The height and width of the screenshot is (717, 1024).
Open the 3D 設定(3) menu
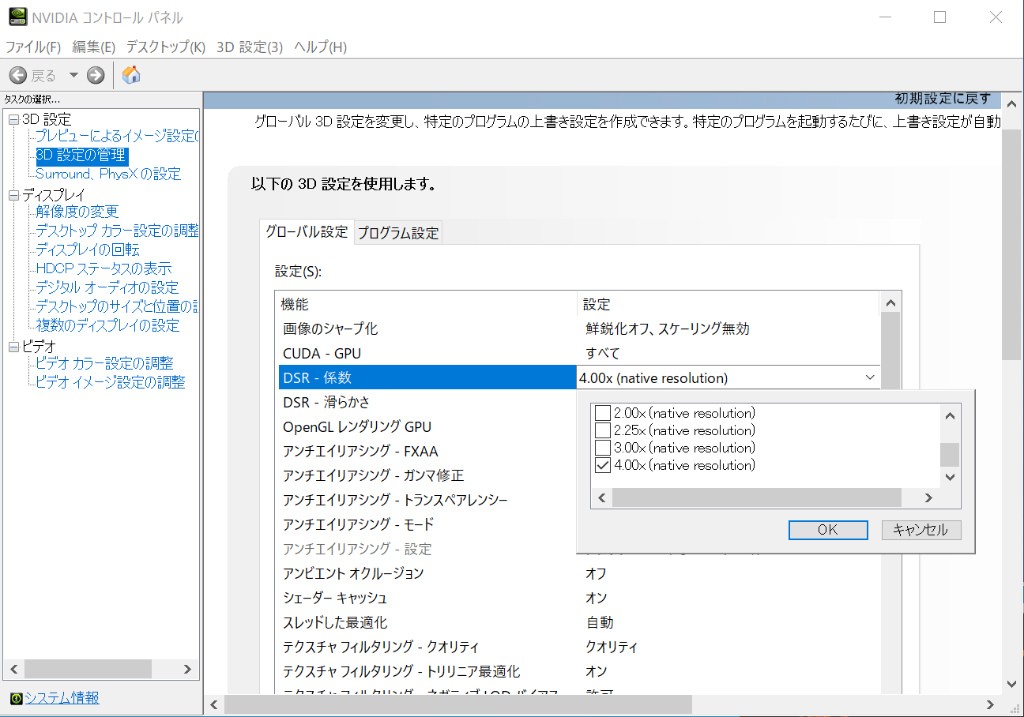250,47
